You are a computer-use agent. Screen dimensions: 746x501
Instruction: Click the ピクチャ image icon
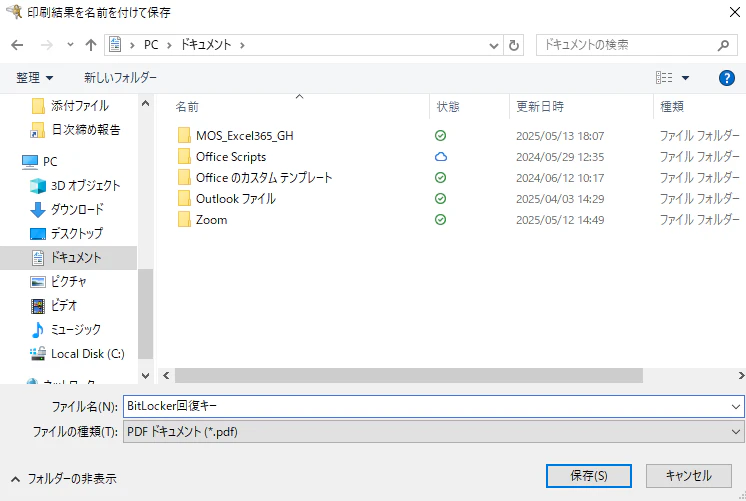tap(38, 282)
